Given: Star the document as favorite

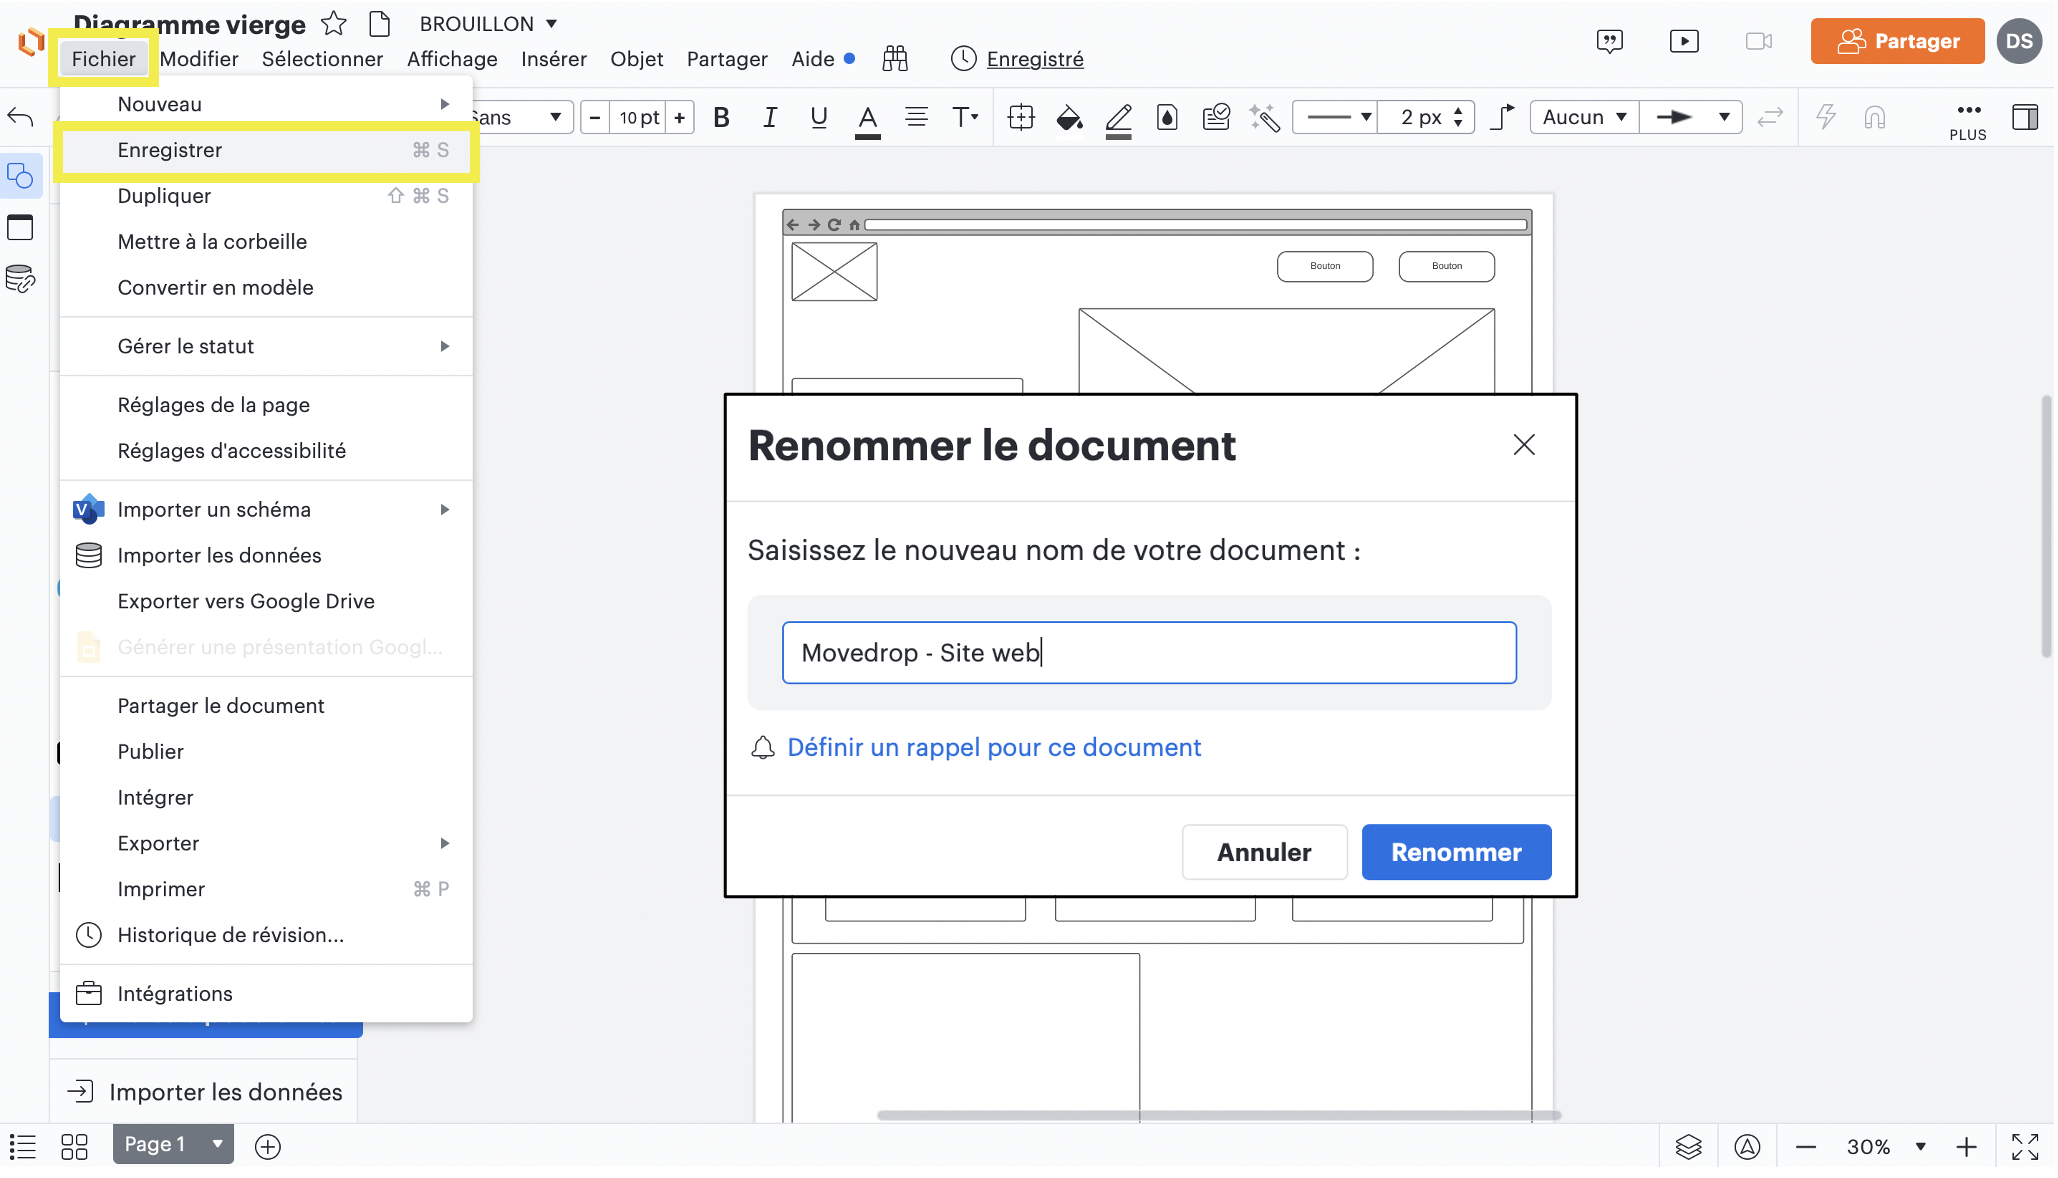Looking at the screenshot, I should [x=334, y=23].
